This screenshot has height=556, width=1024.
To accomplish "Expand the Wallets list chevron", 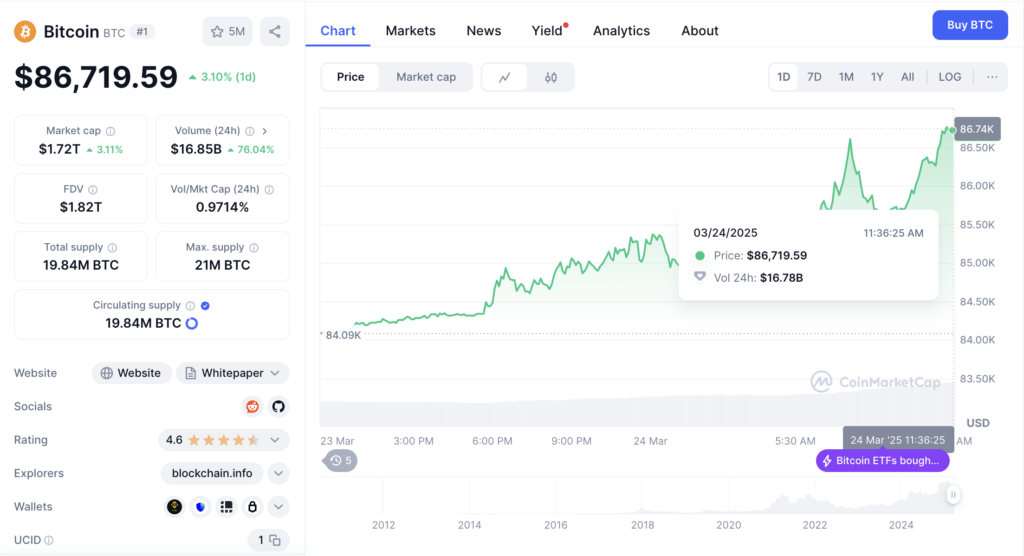I will tap(278, 506).
